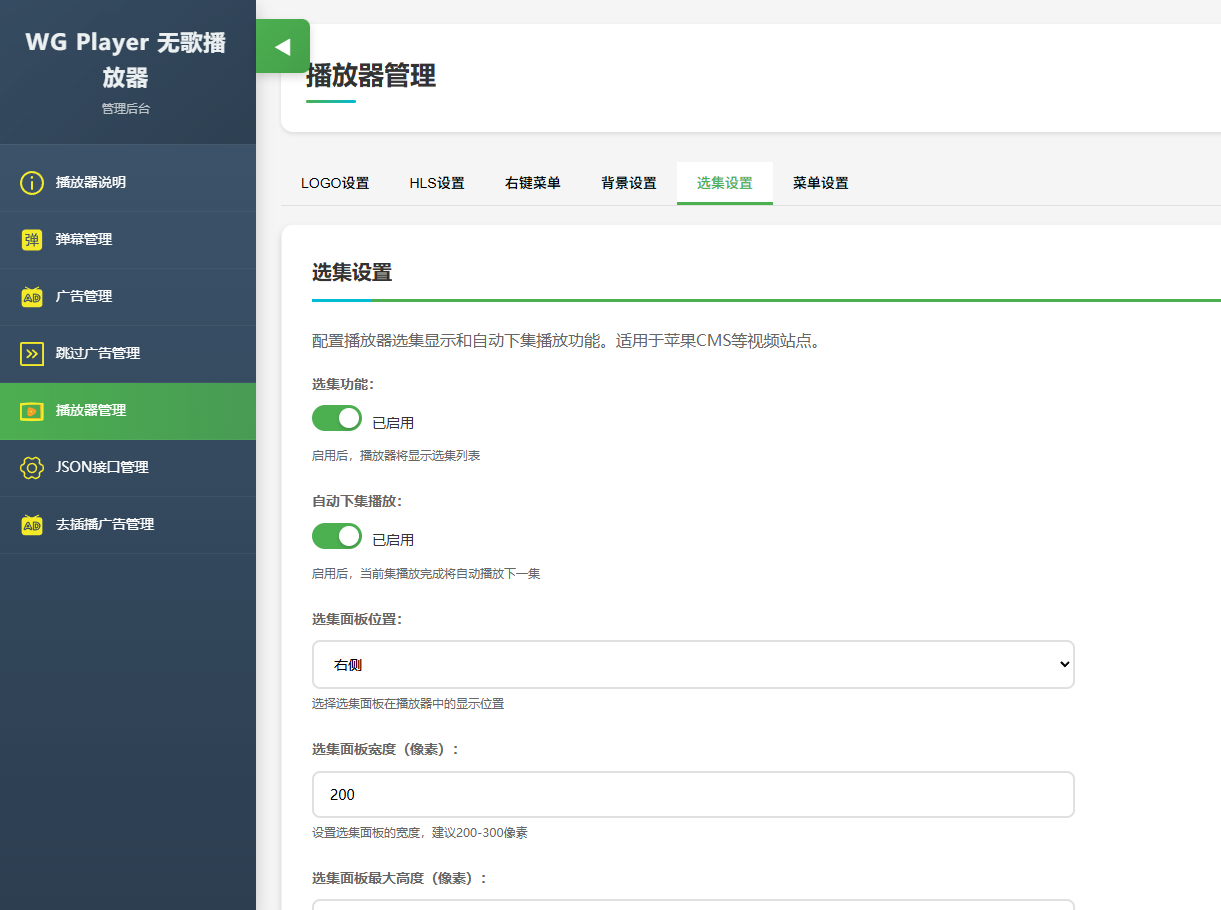1221x910 pixels.
Task: Click the info icon beside 播放器说明
Action: point(32,183)
